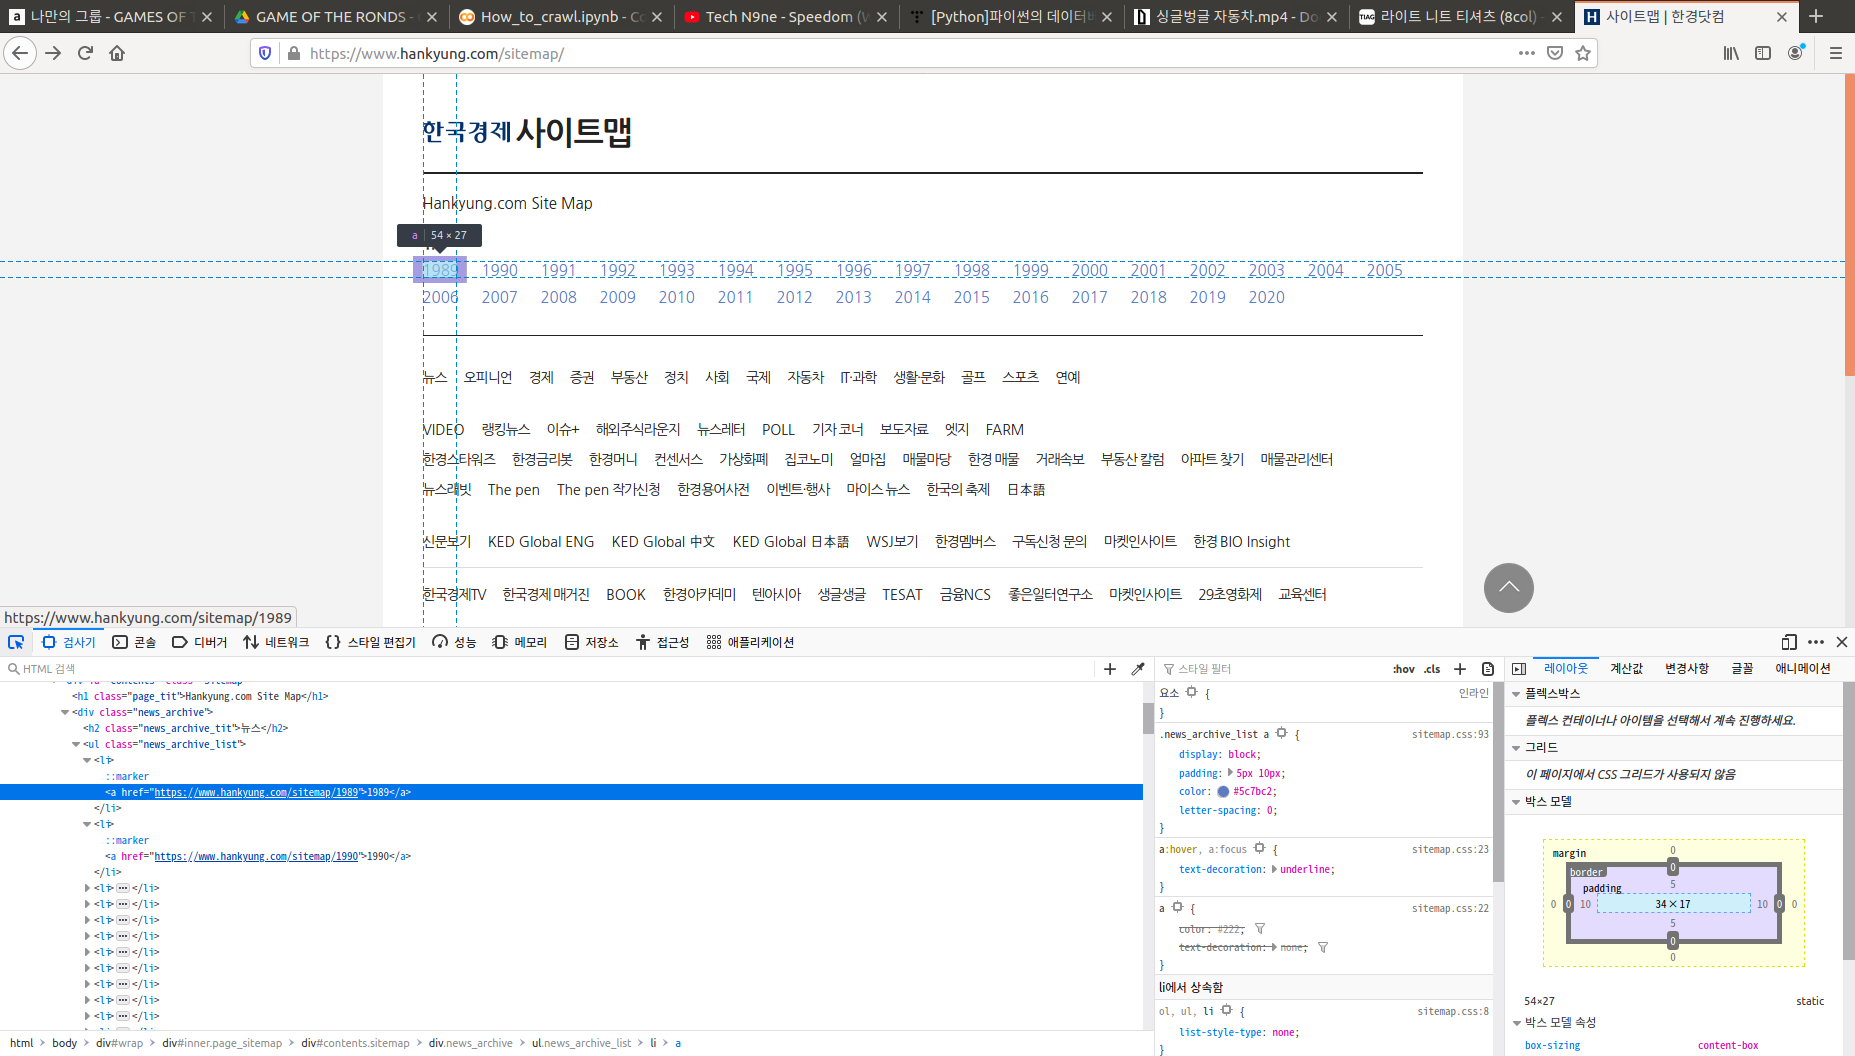Open the TESAT link
Viewport: 1855px width, 1056px height.
coord(902,594)
